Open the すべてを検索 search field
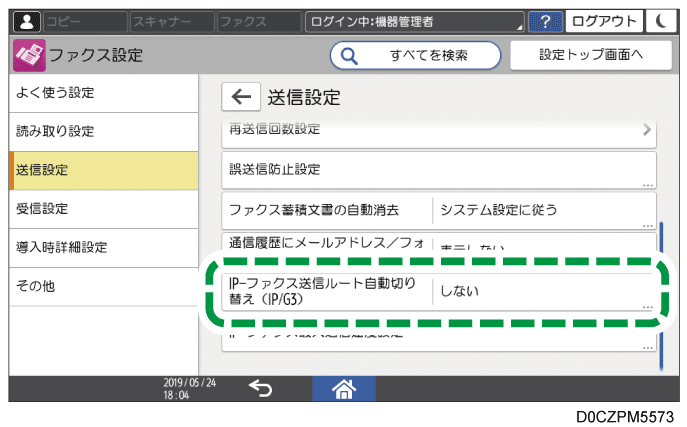The image size is (687, 427). pyautogui.click(x=415, y=56)
